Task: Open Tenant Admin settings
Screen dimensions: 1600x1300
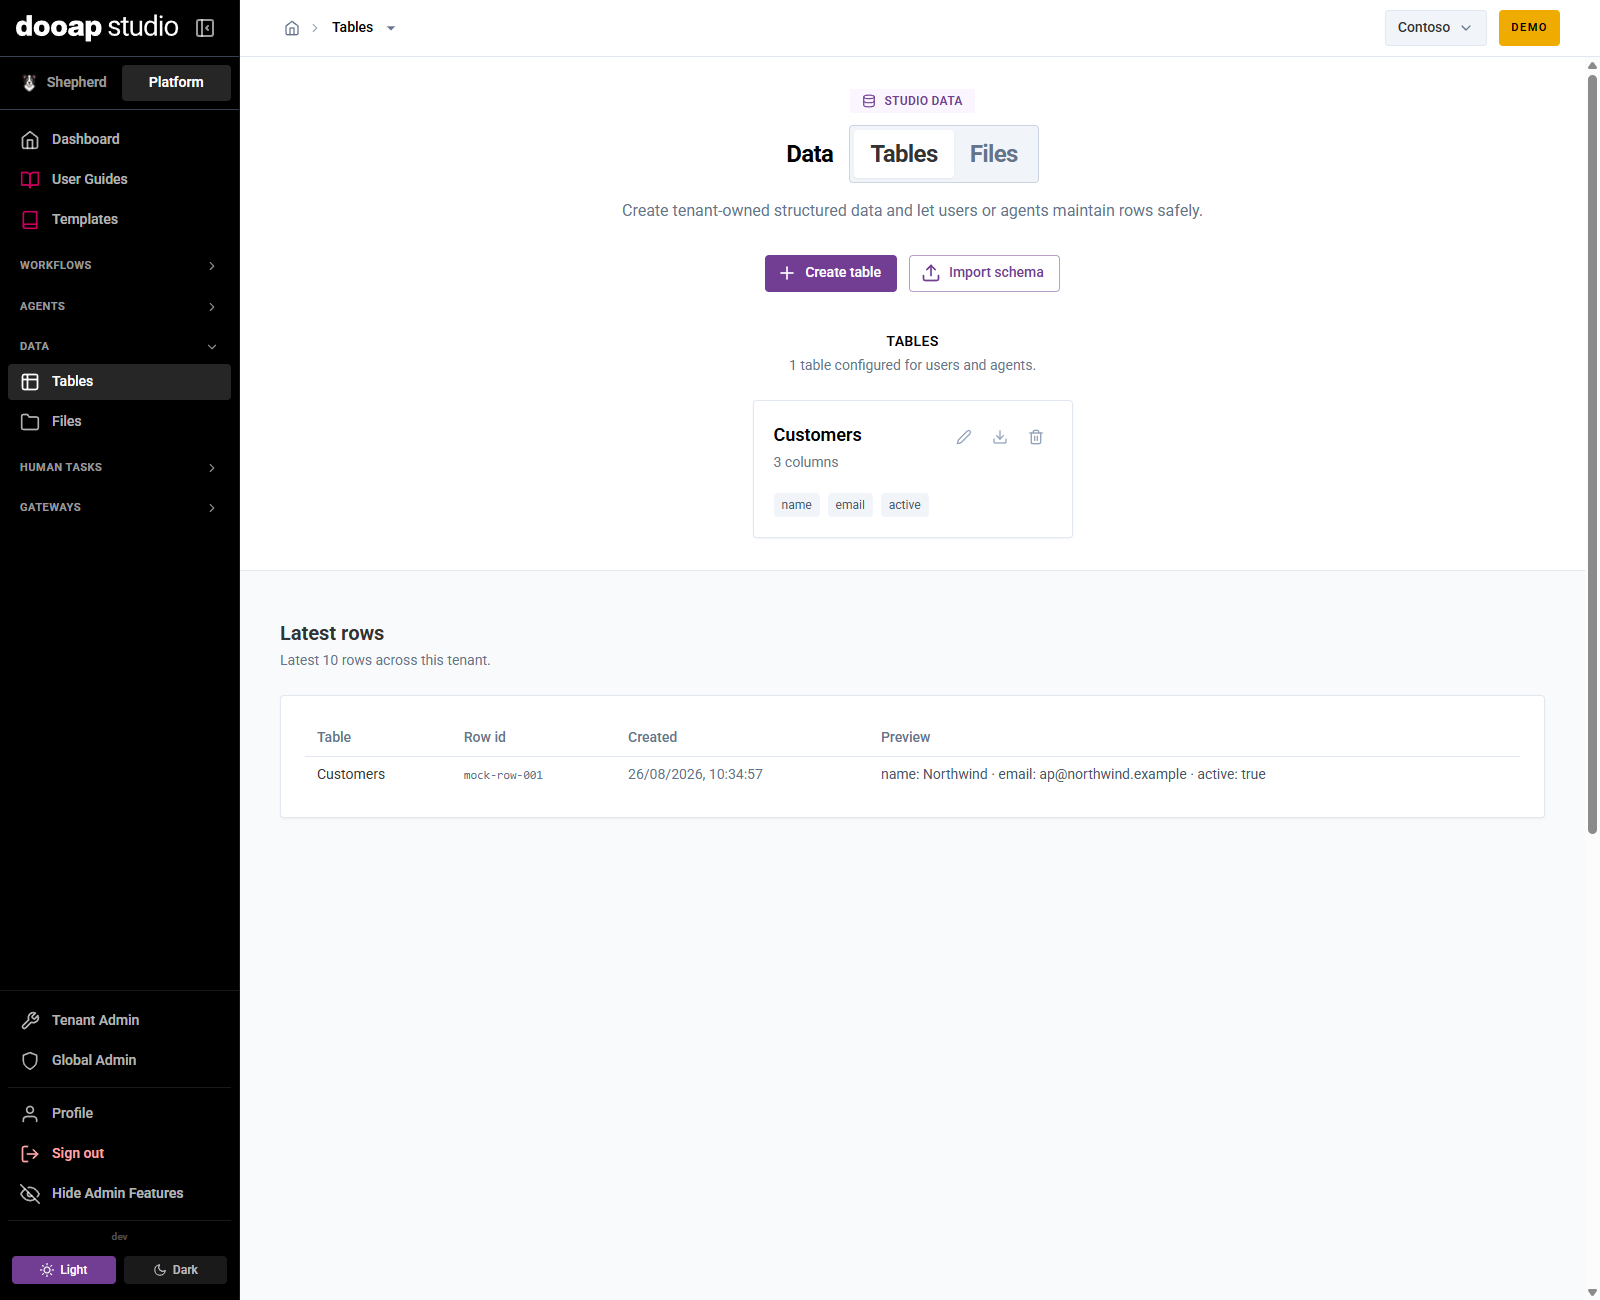Action: pos(119,1020)
